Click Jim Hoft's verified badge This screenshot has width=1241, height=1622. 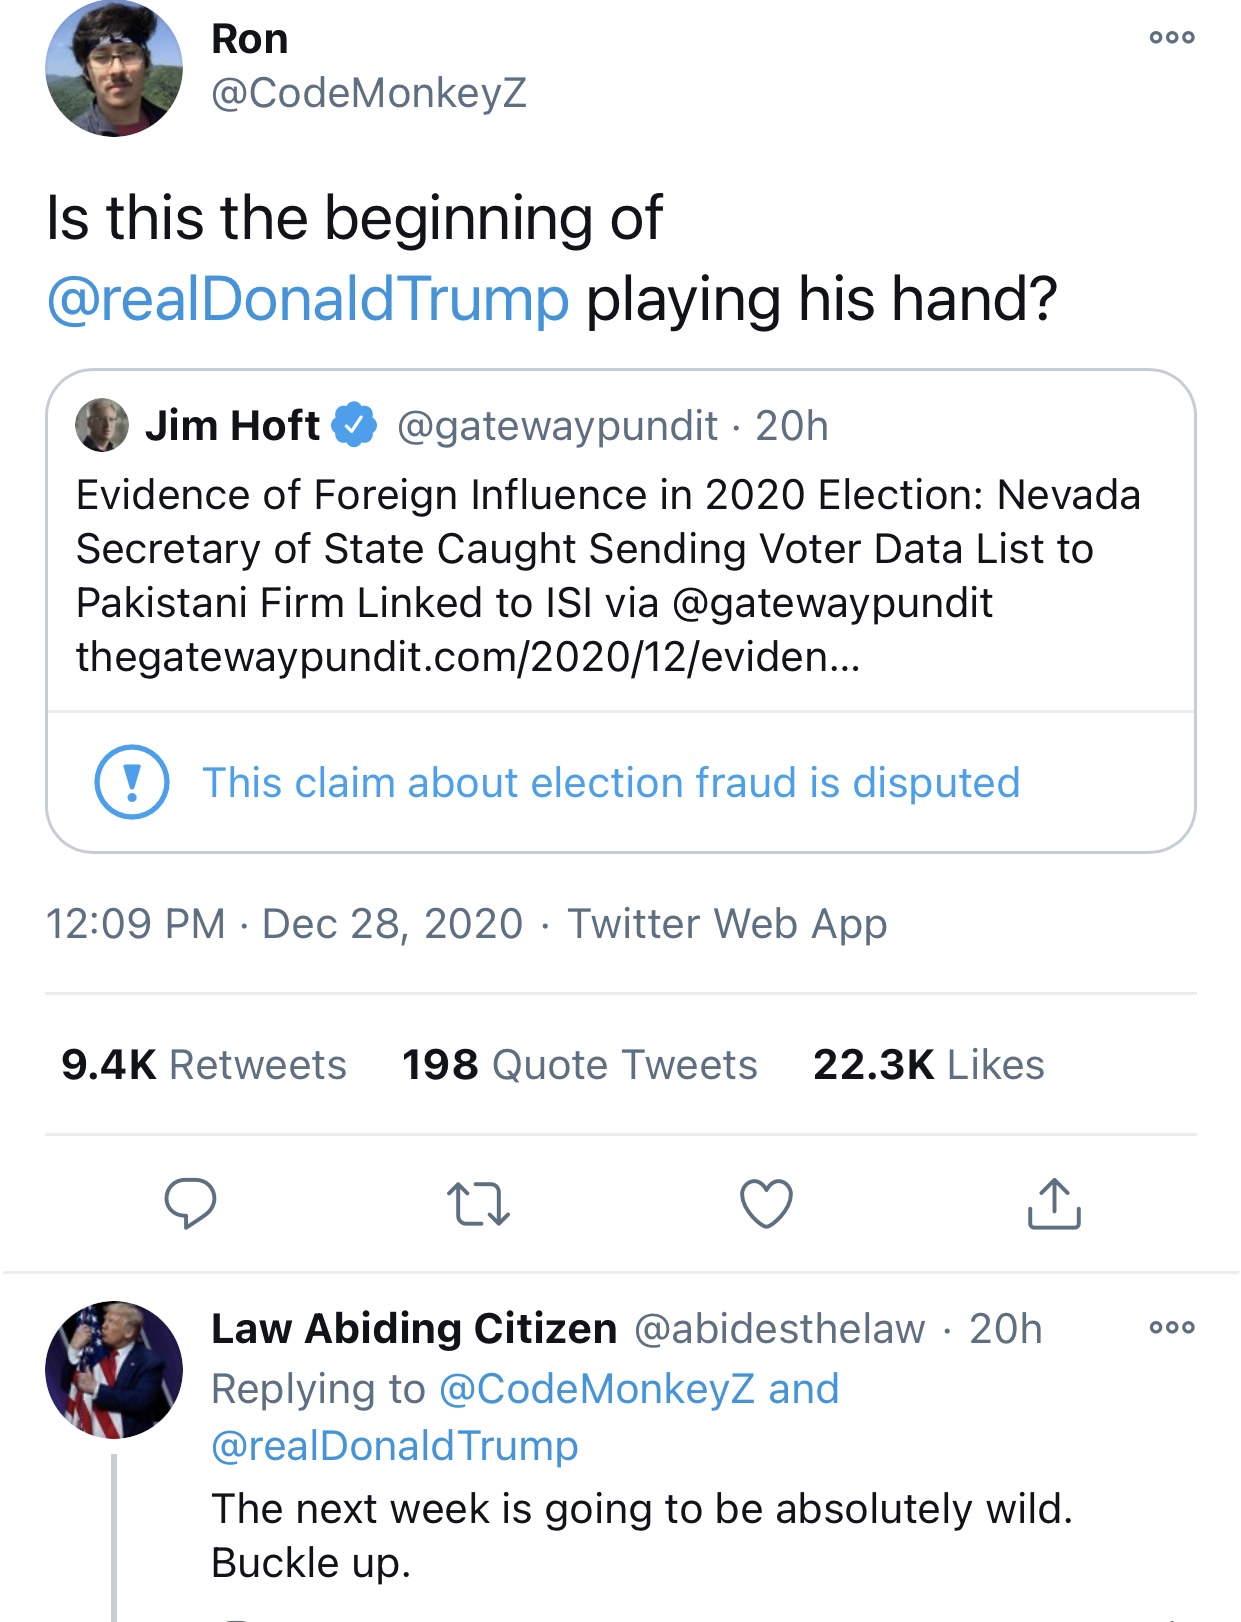[x=354, y=425]
